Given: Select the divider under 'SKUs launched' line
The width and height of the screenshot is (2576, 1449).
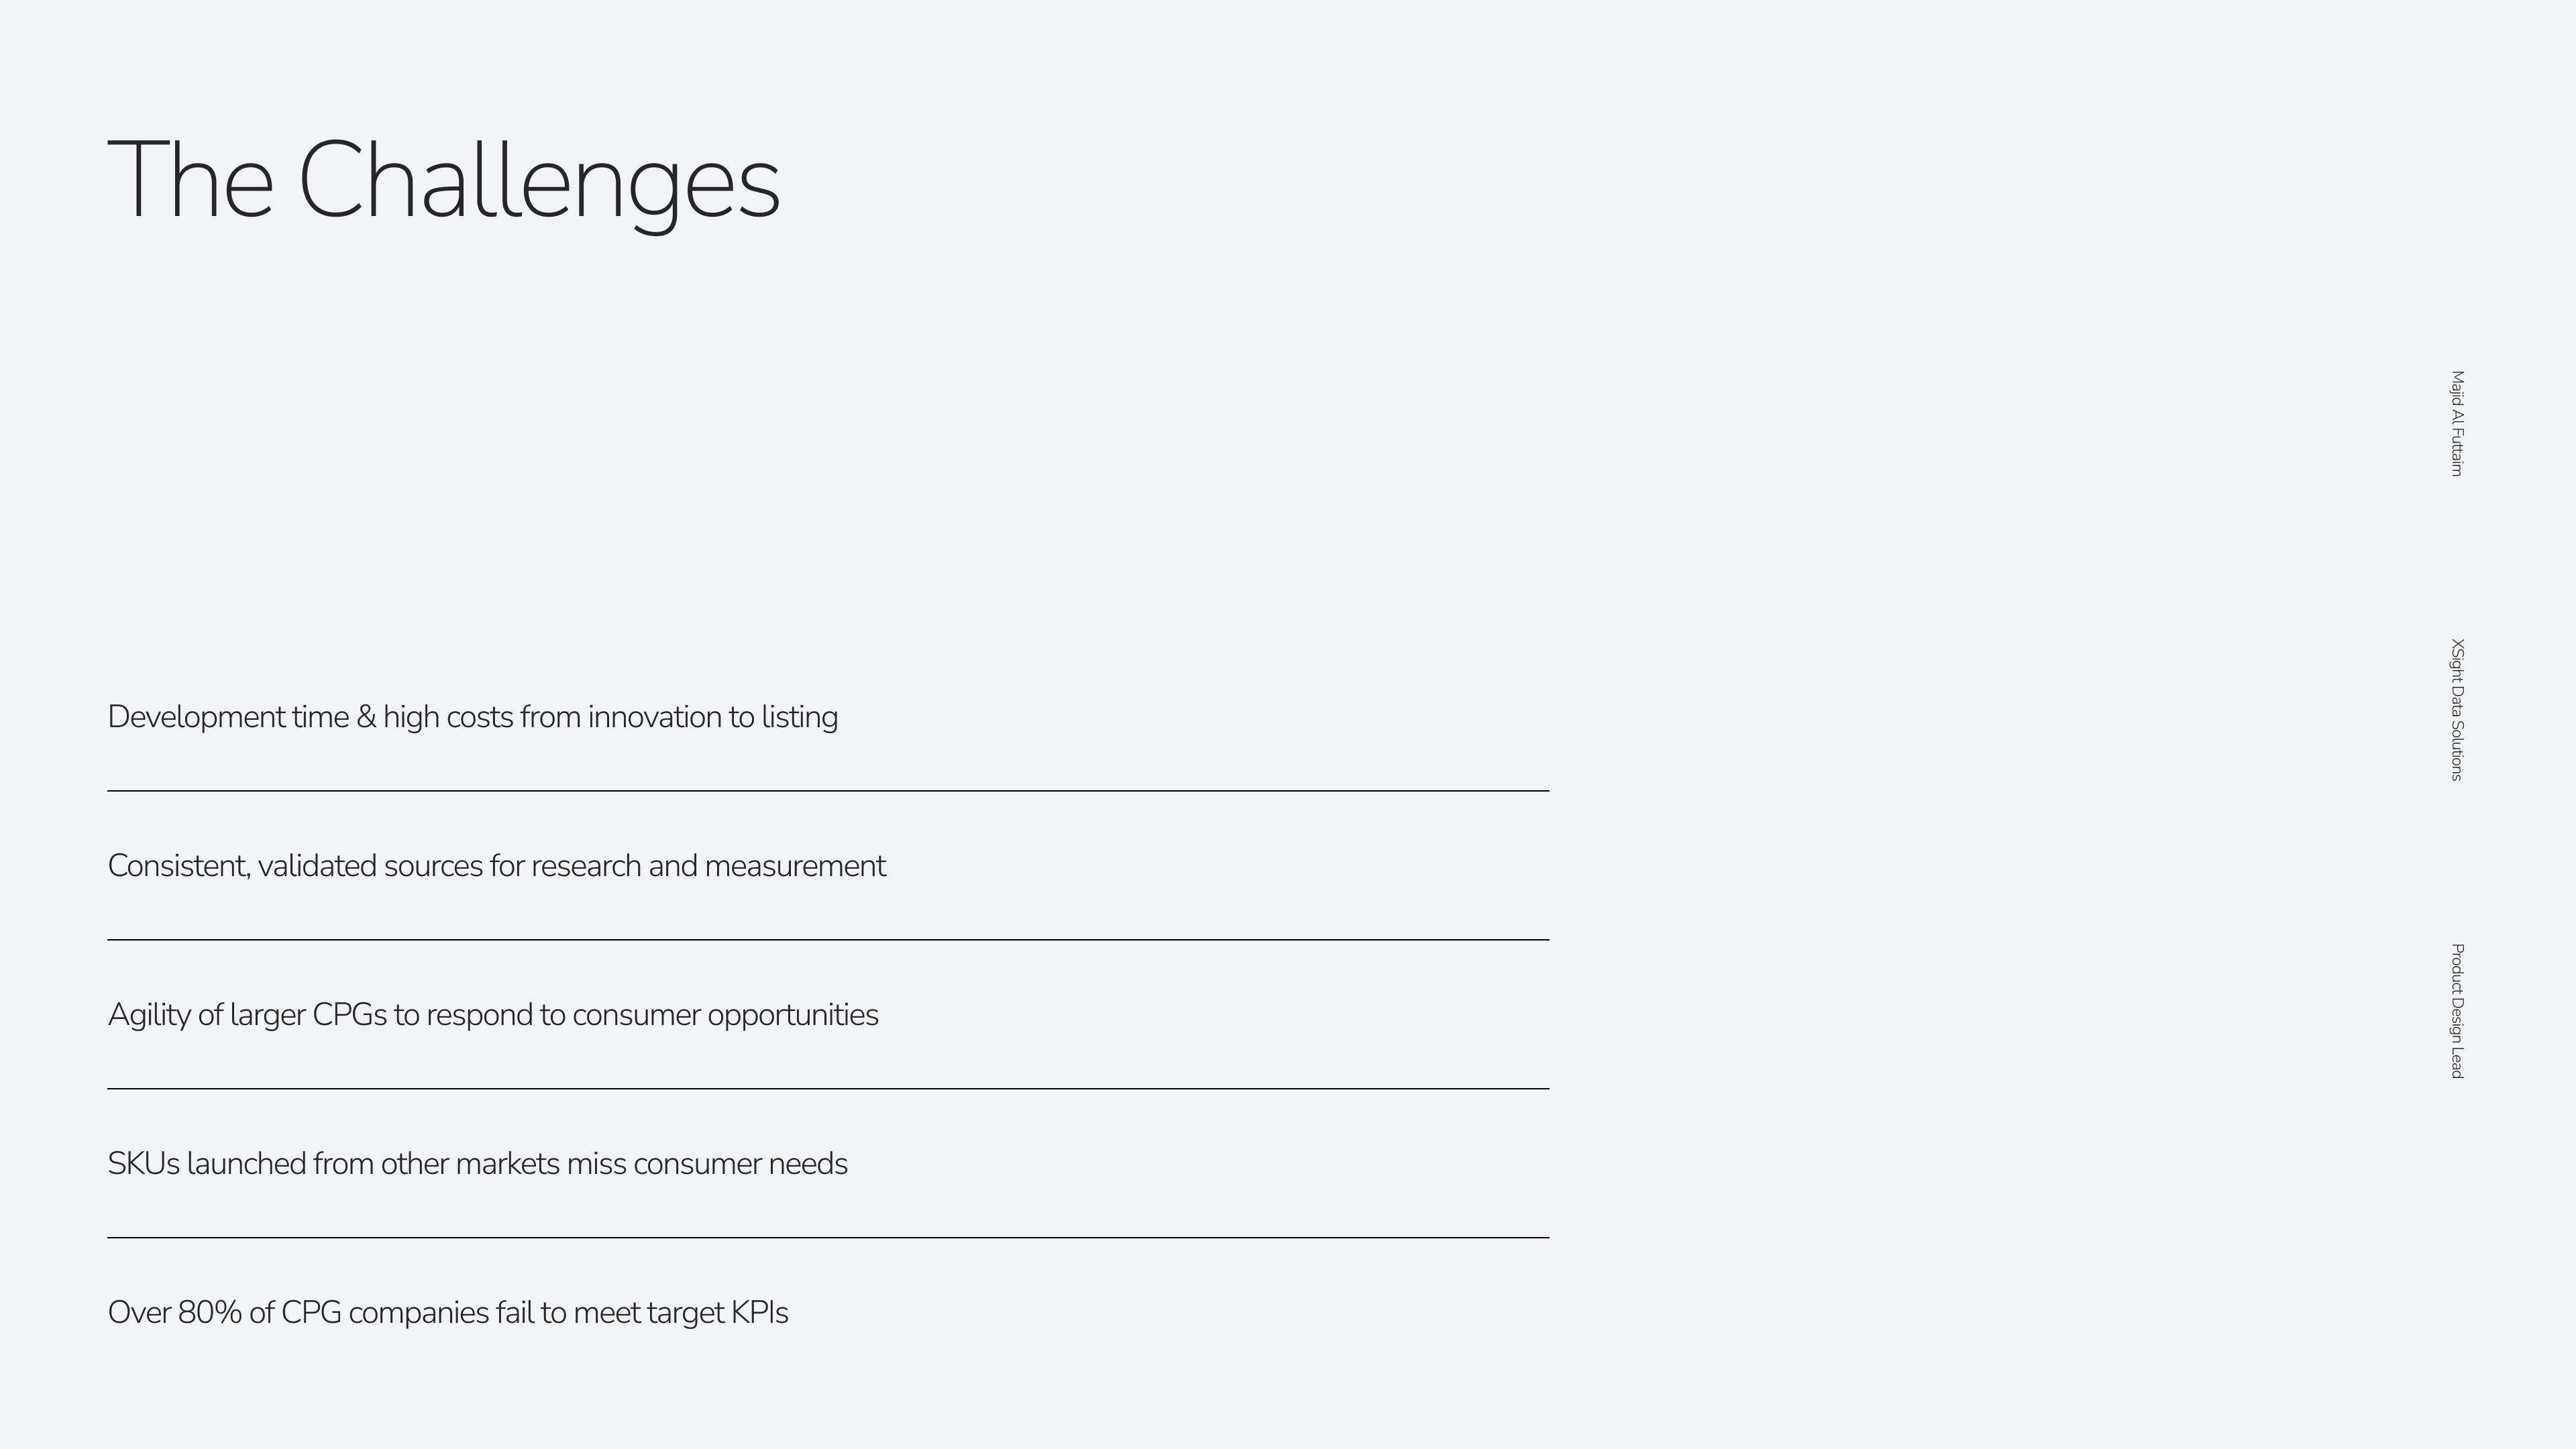Looking at the screenshot, I should pos(828,1238).
